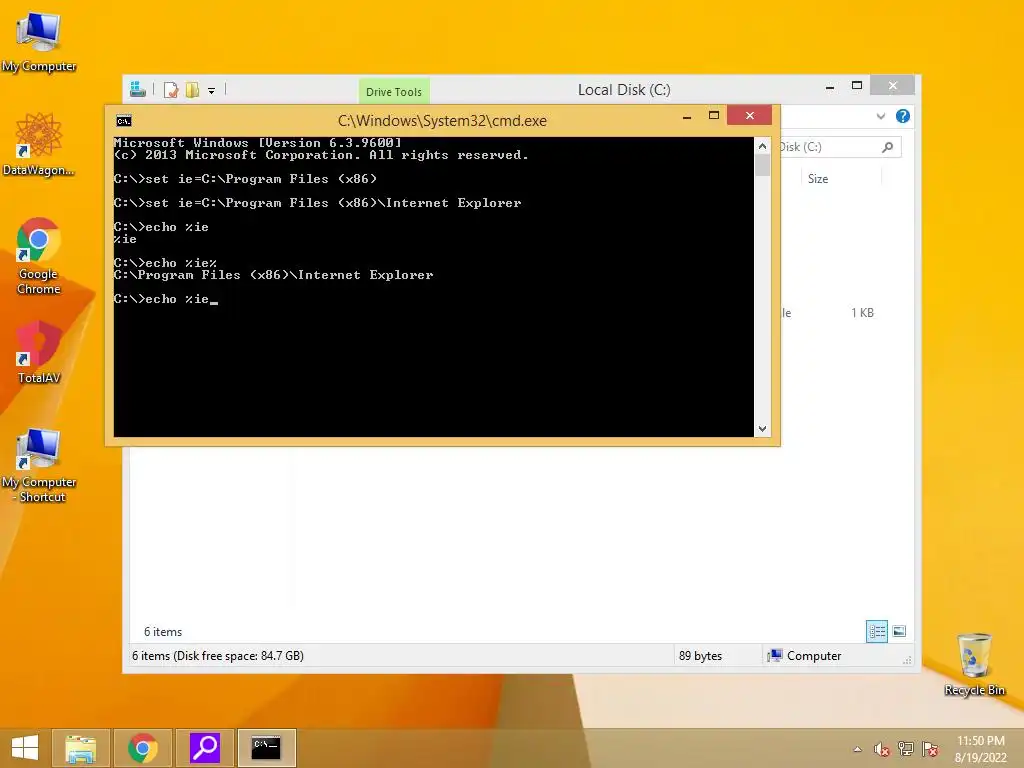Open the purple search app in taskbar
This screenshot has height=768, width=1024.
coord(205,748)
